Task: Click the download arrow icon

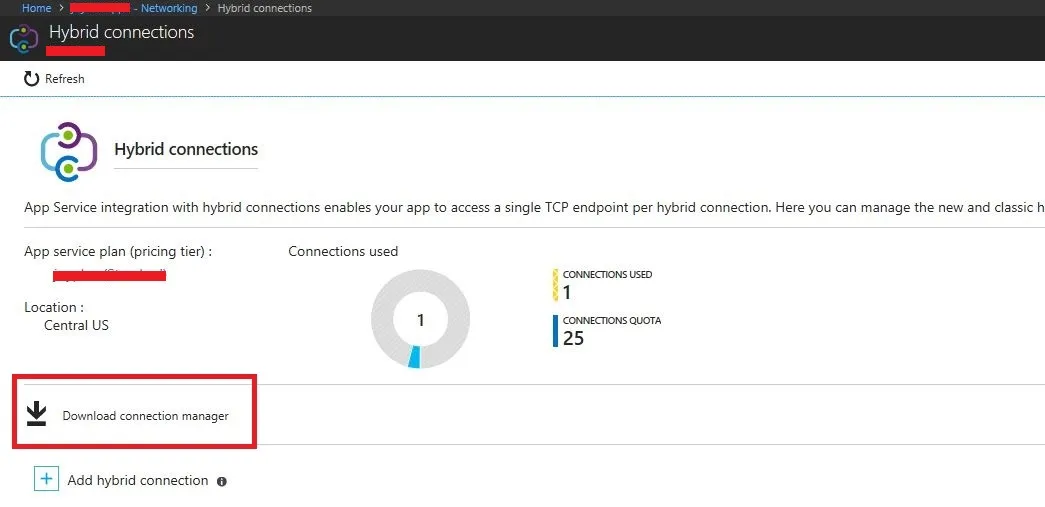Action: coord(37,414)
